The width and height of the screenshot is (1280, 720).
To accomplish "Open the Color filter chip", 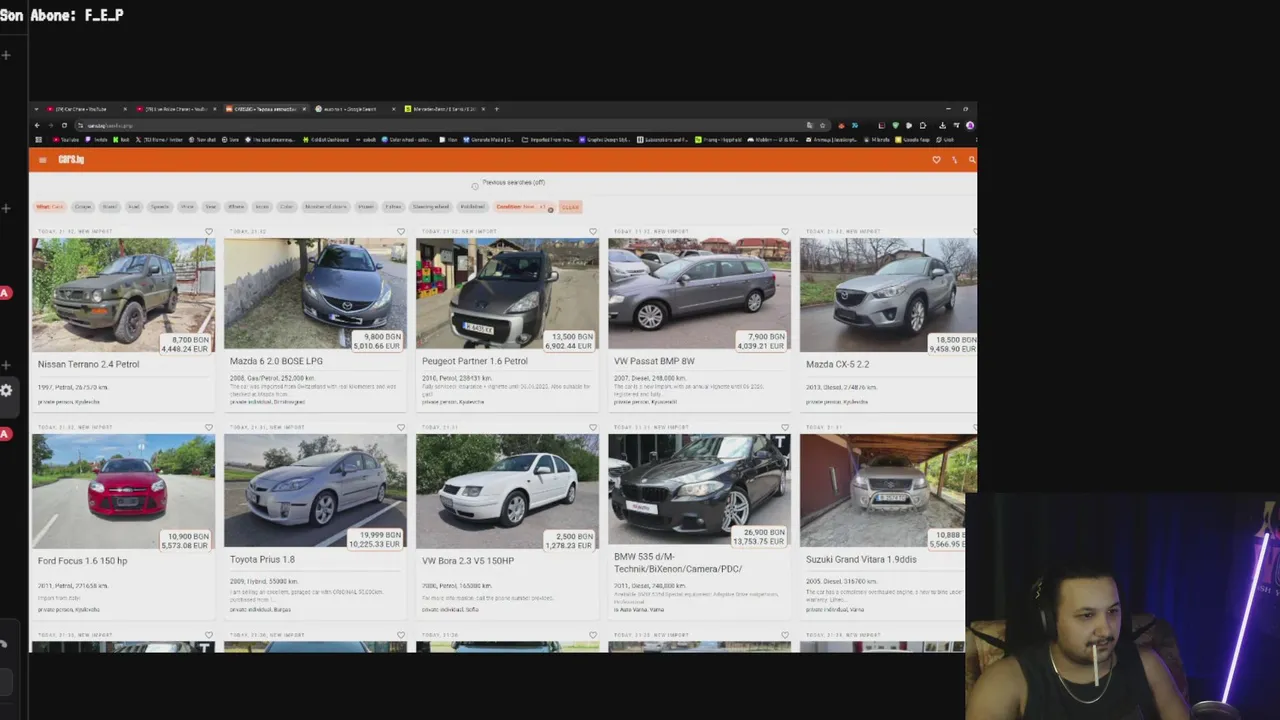I will 286,207.
